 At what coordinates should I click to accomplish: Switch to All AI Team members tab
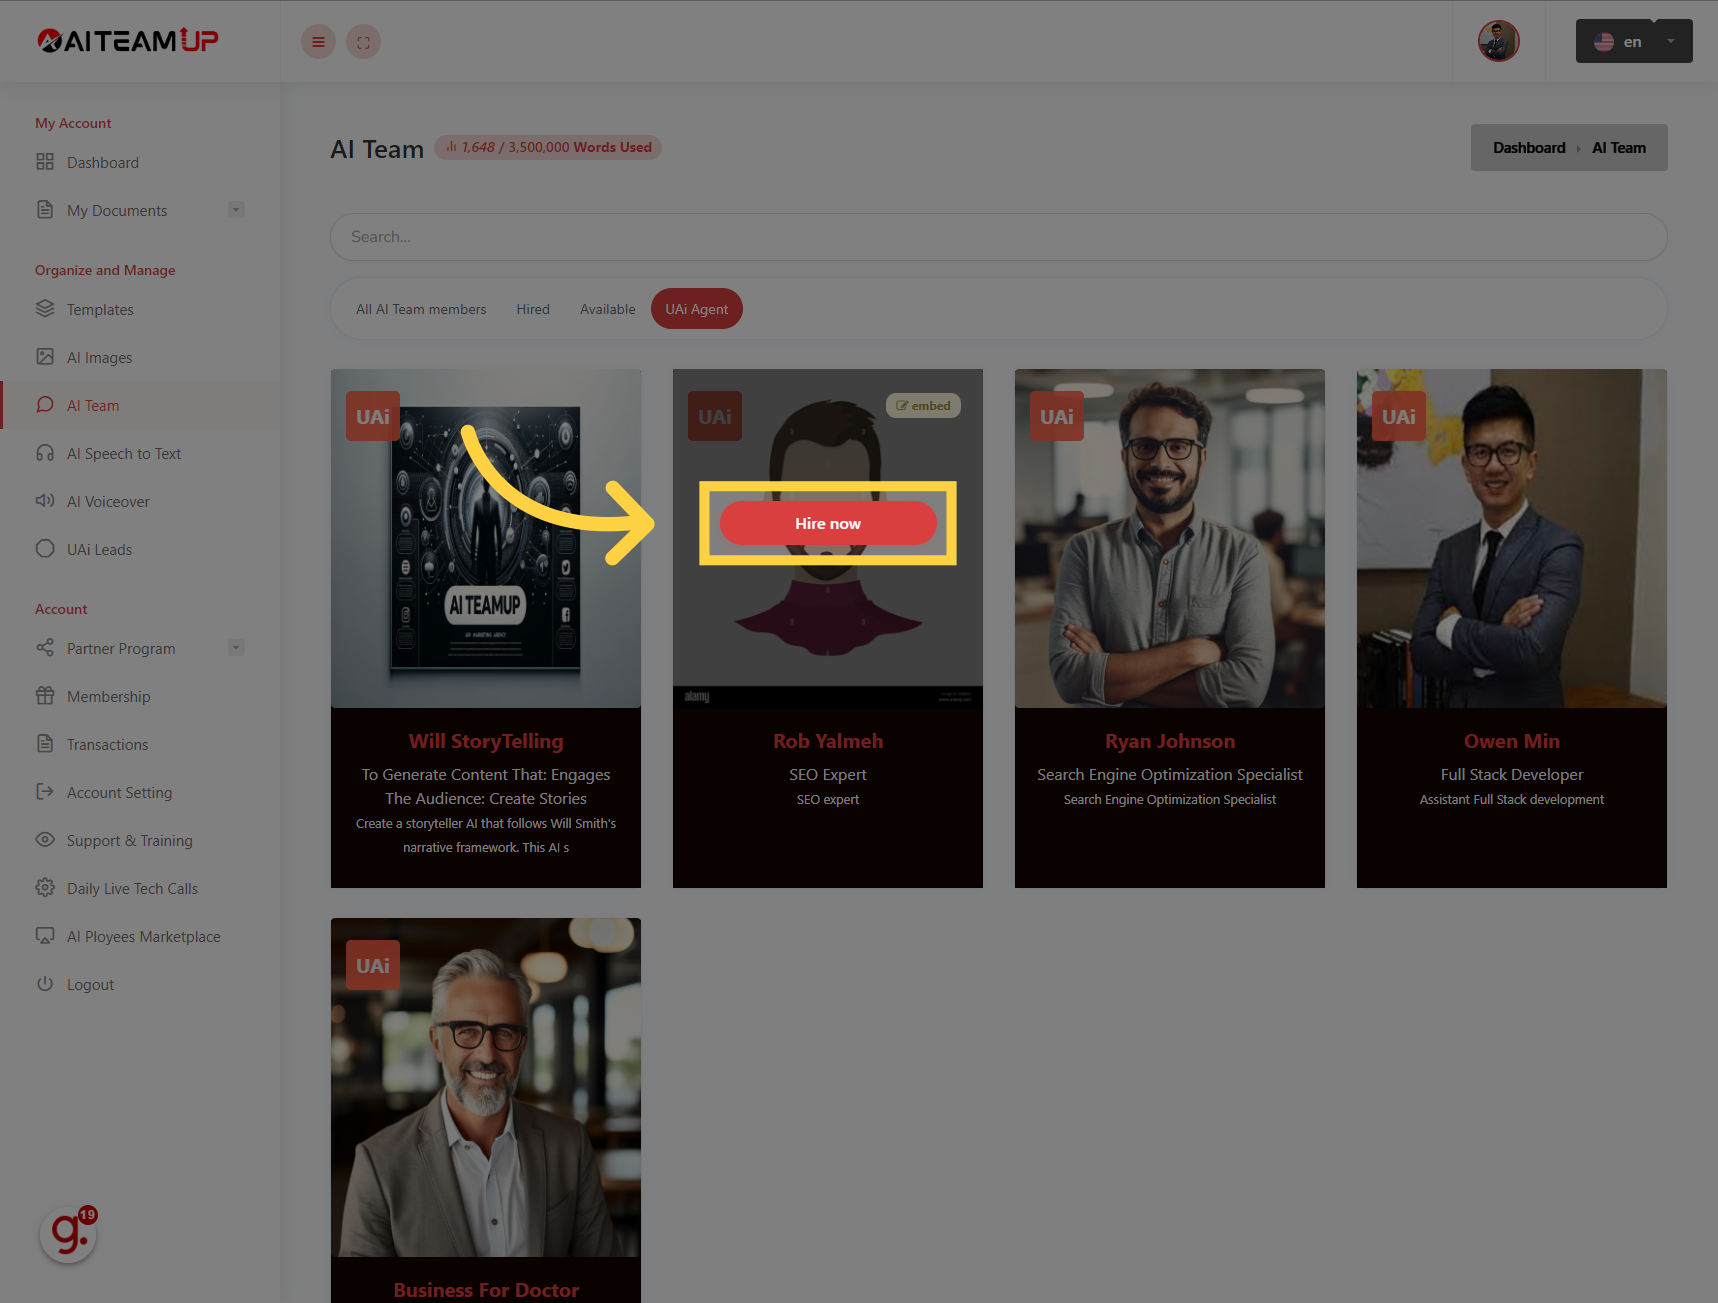click(x=421, y=308)
